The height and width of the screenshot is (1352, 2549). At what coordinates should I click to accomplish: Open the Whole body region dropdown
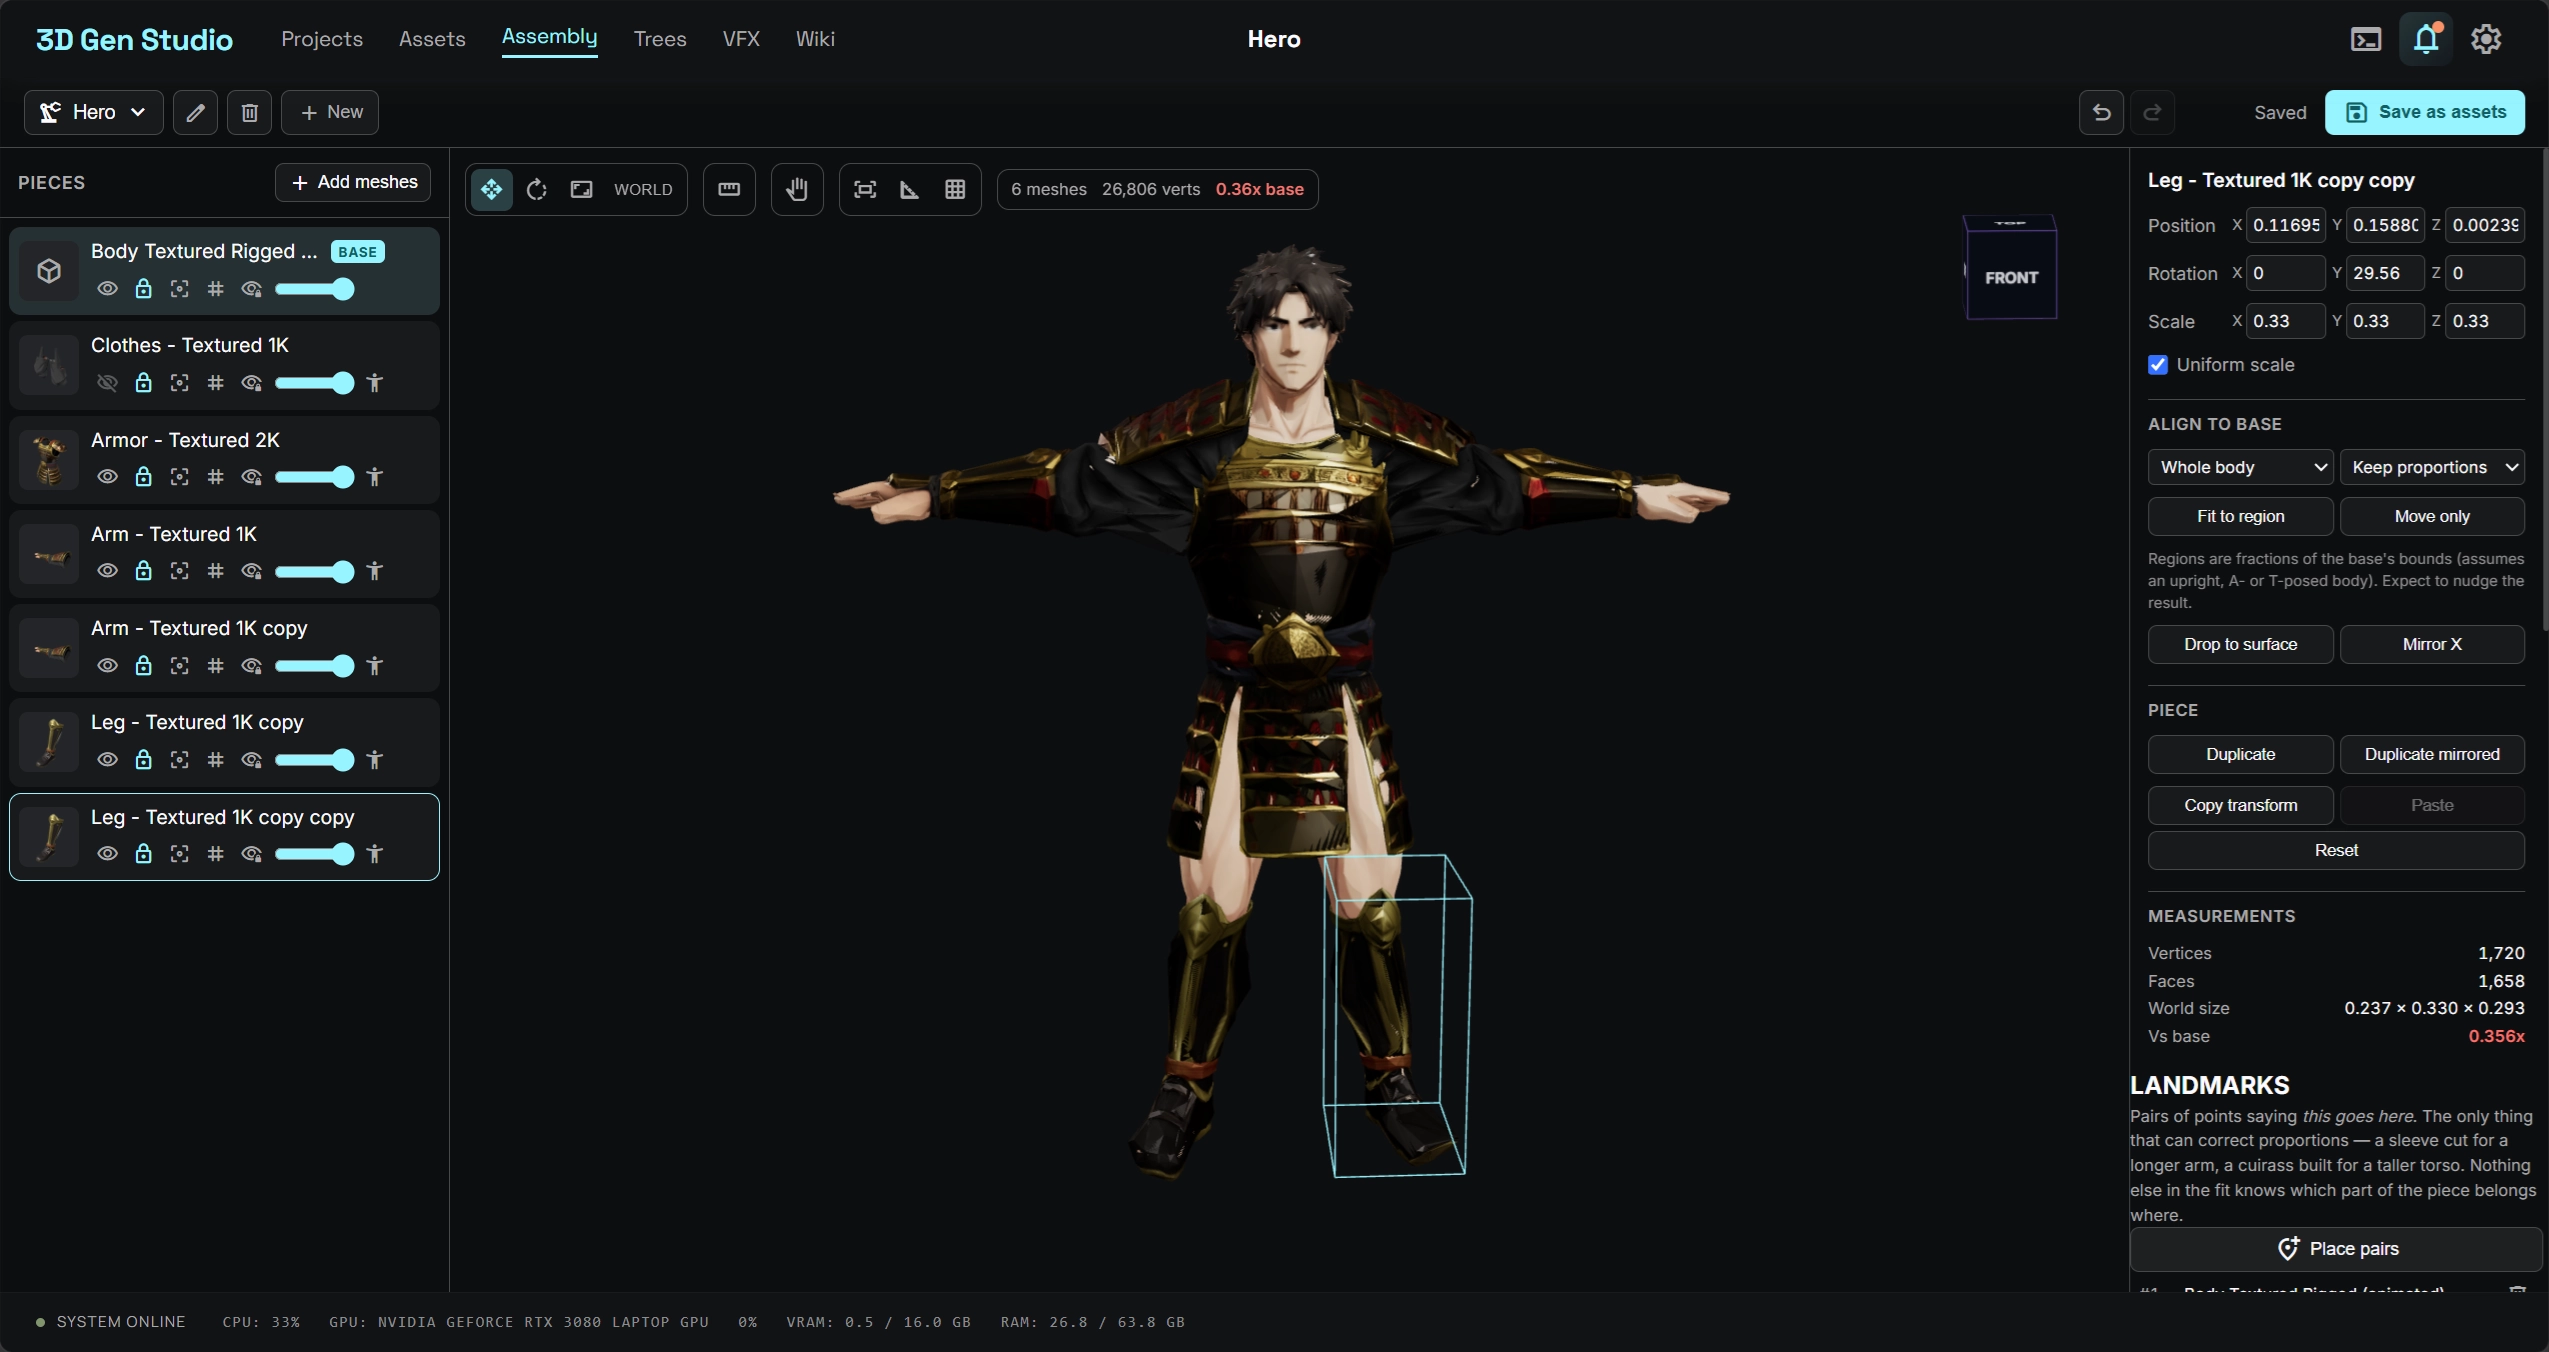(2240, 467)
